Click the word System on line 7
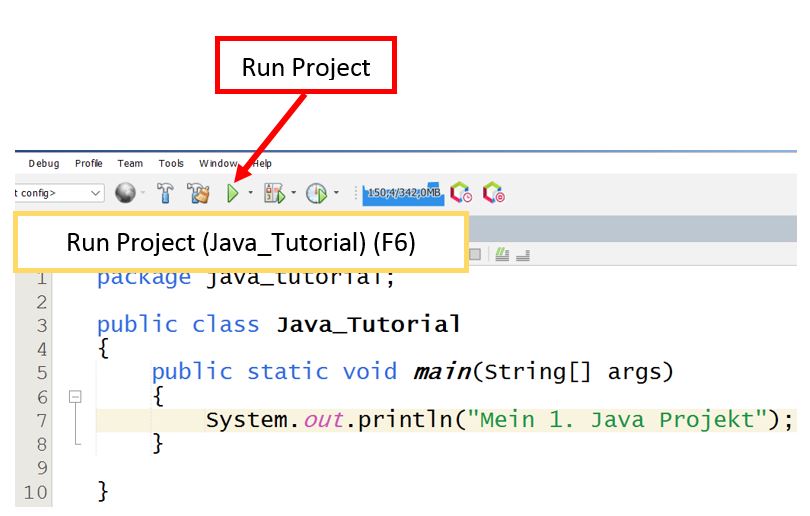This screenshot has width=810, height=516. pos(246,420)
